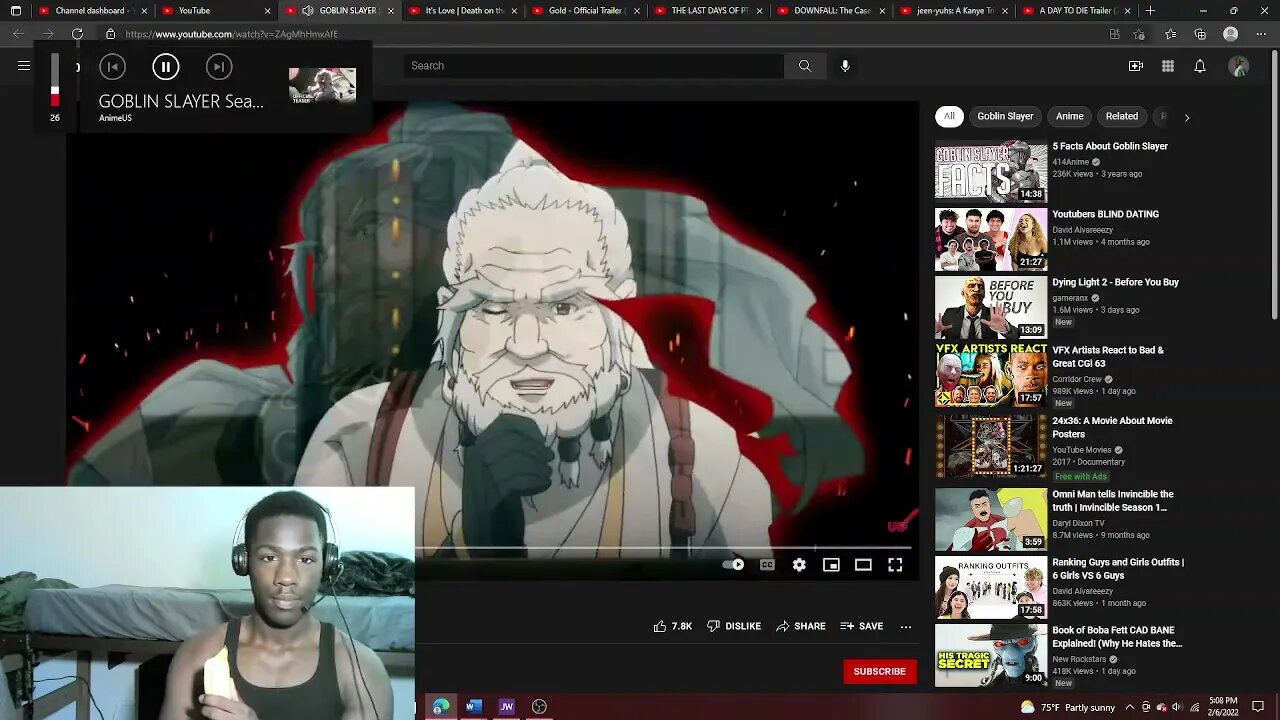
Task: Open the Youtubers BLIND DATING video title
Action: [1106, 214]
